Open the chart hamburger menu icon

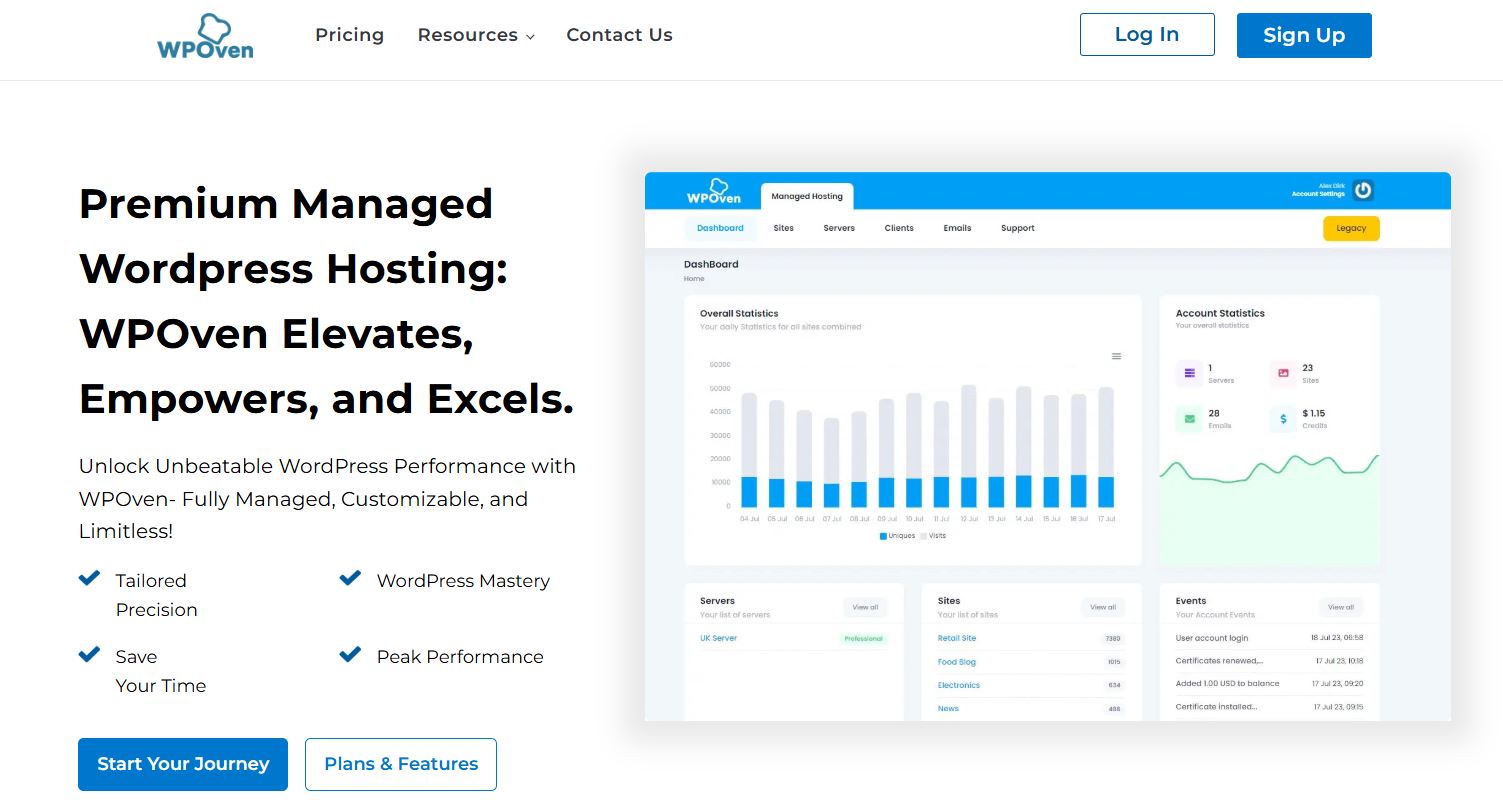(1116, 356)
